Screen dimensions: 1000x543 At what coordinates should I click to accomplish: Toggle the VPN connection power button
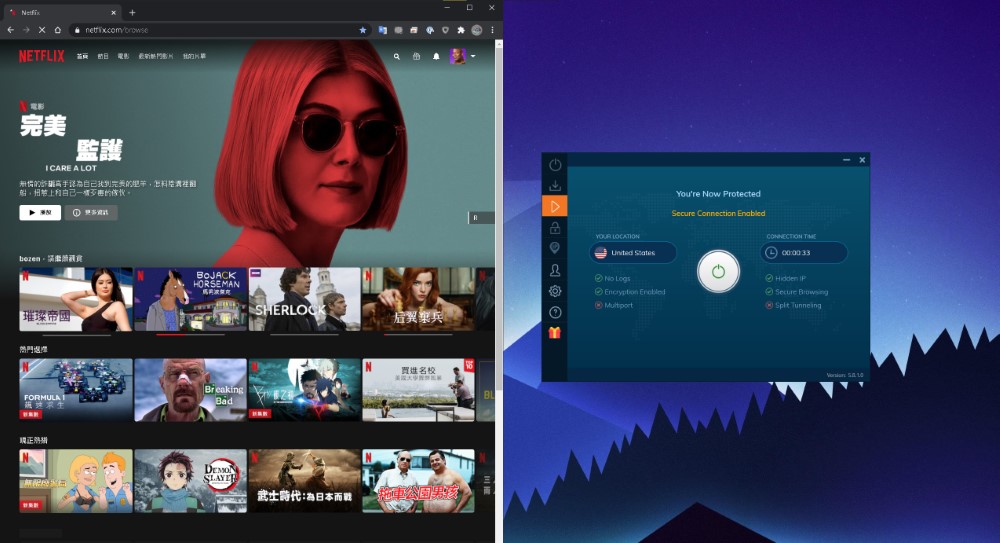click(x=718, y=272)
